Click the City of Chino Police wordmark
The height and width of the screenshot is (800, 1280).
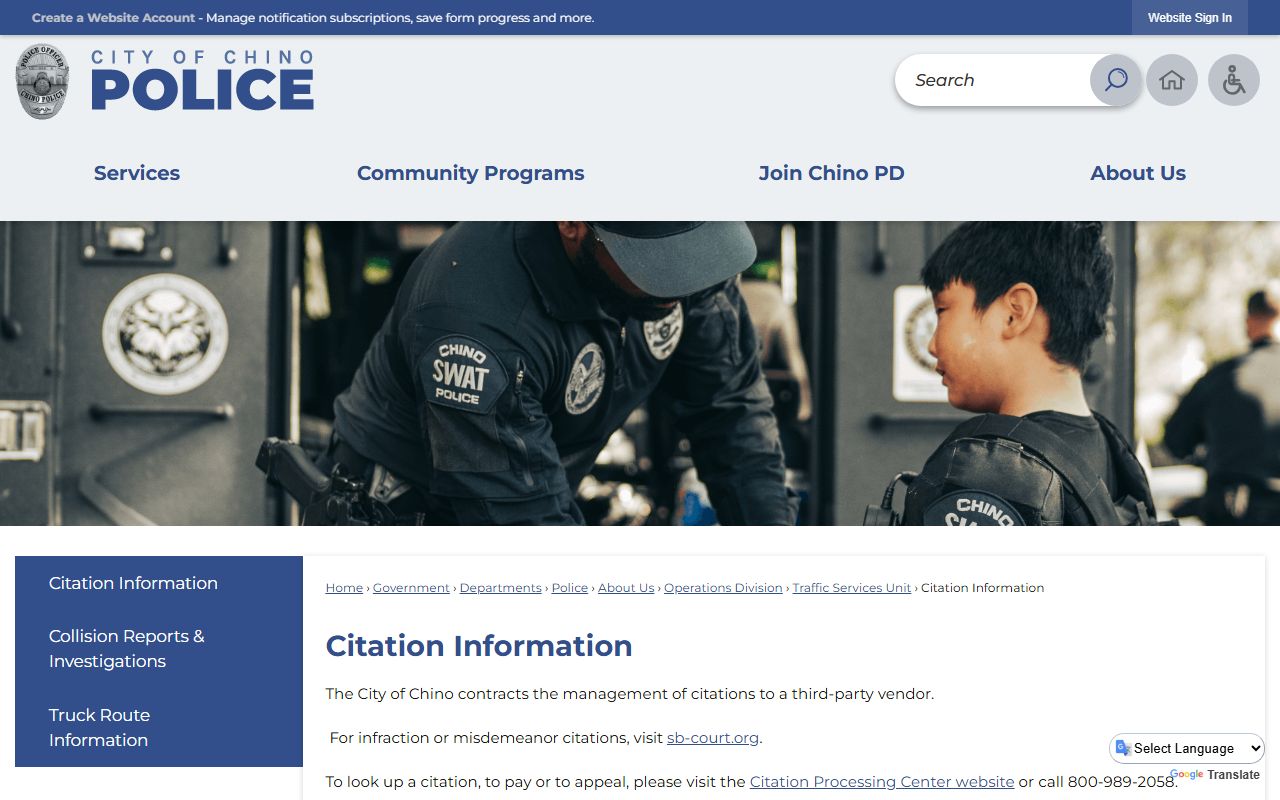[202, 80]
